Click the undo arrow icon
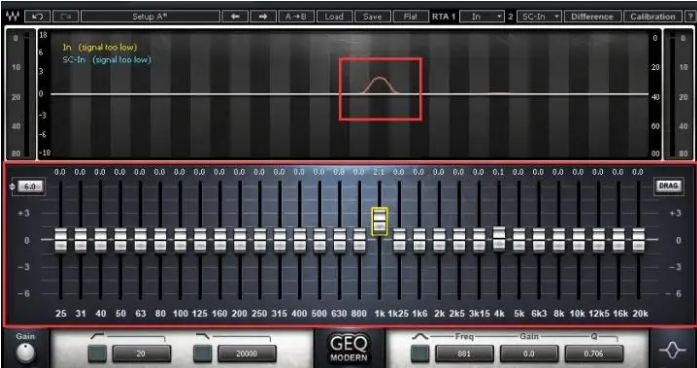The height and width of the screenshot is (368, 697). [x=38, y=17]
